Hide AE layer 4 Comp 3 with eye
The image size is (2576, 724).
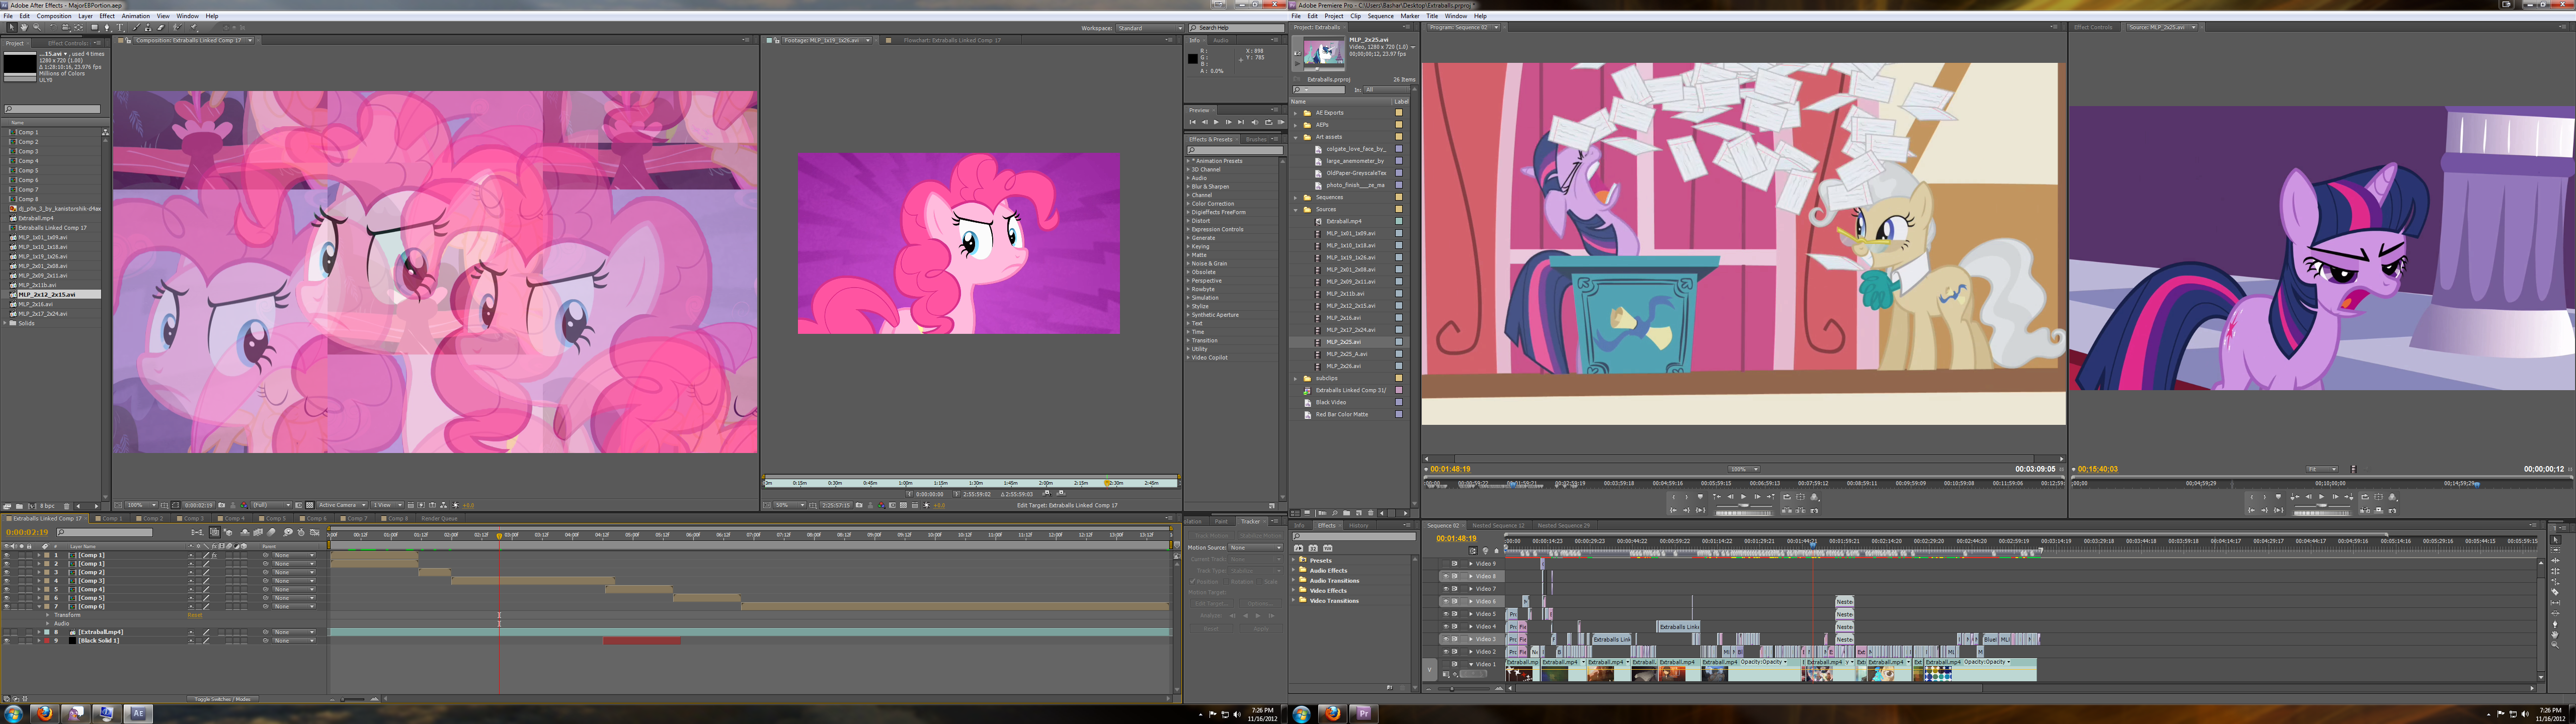point(7,581)
